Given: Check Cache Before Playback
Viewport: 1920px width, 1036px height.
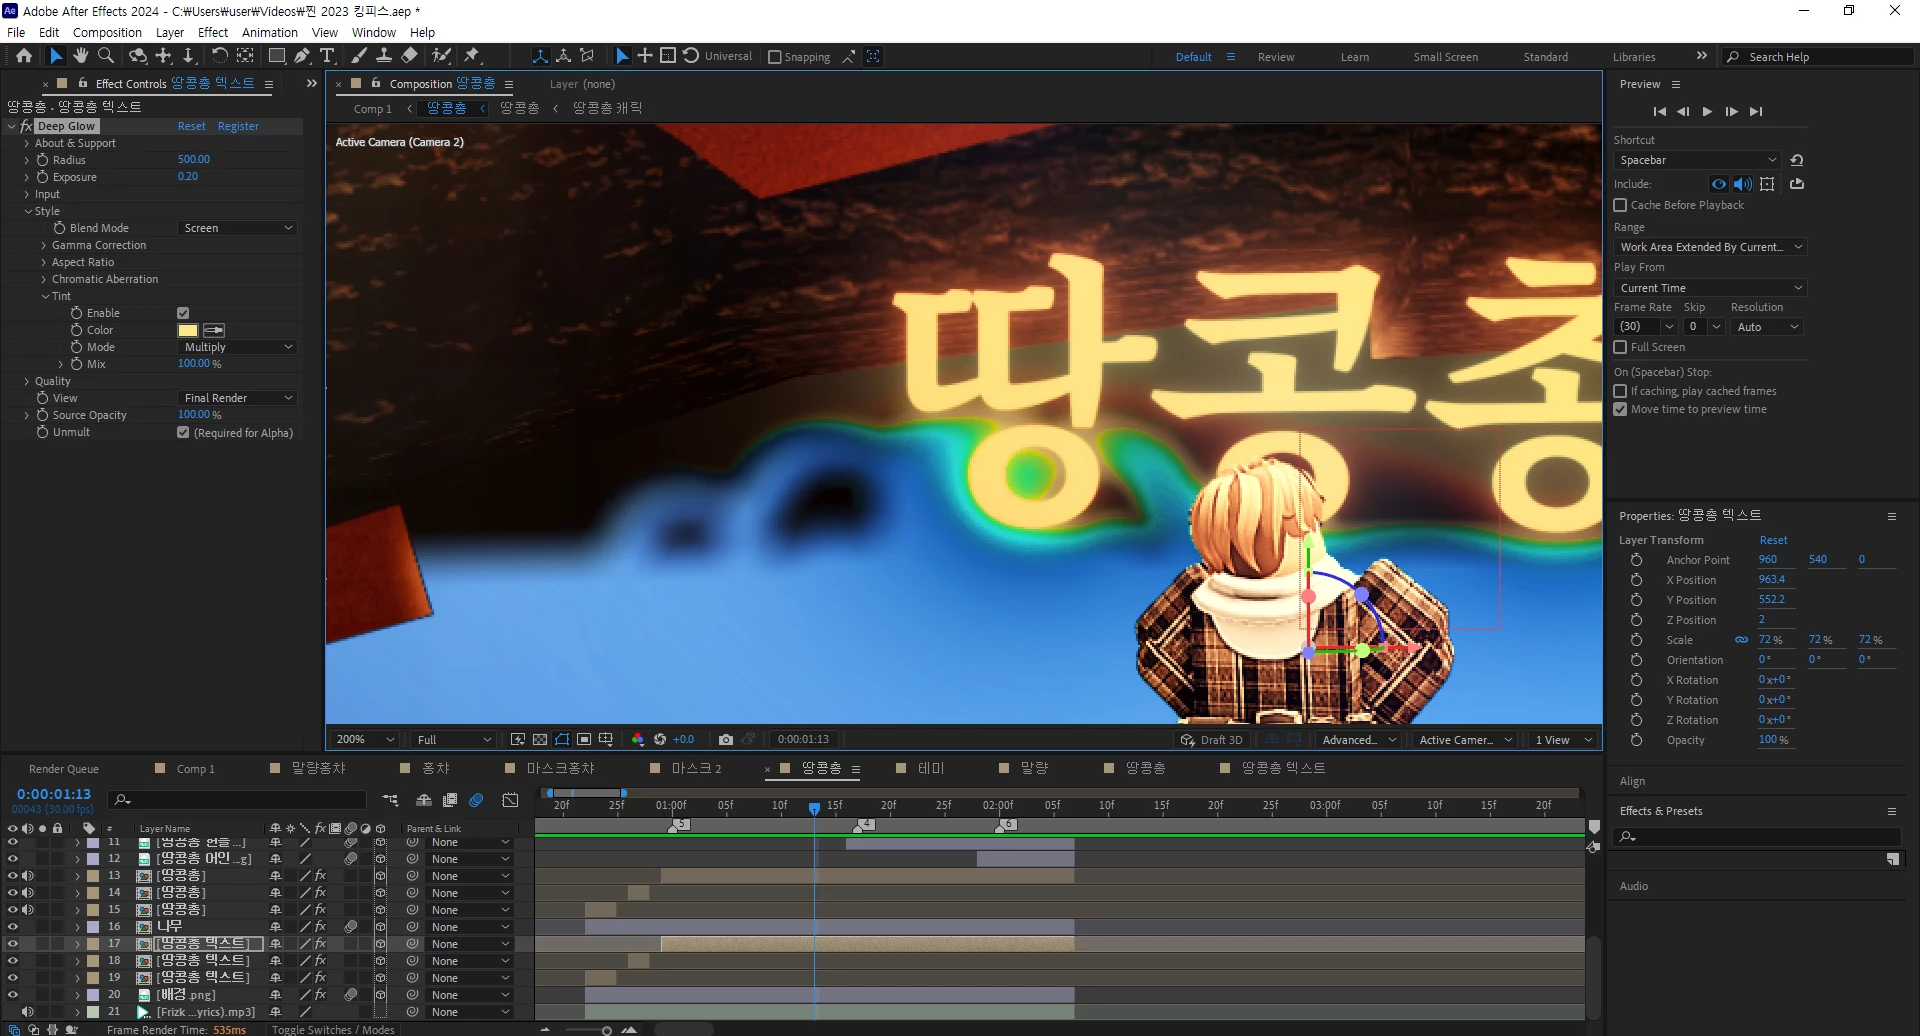Looking at the screenshot, I should click(x=1620, y=205).
